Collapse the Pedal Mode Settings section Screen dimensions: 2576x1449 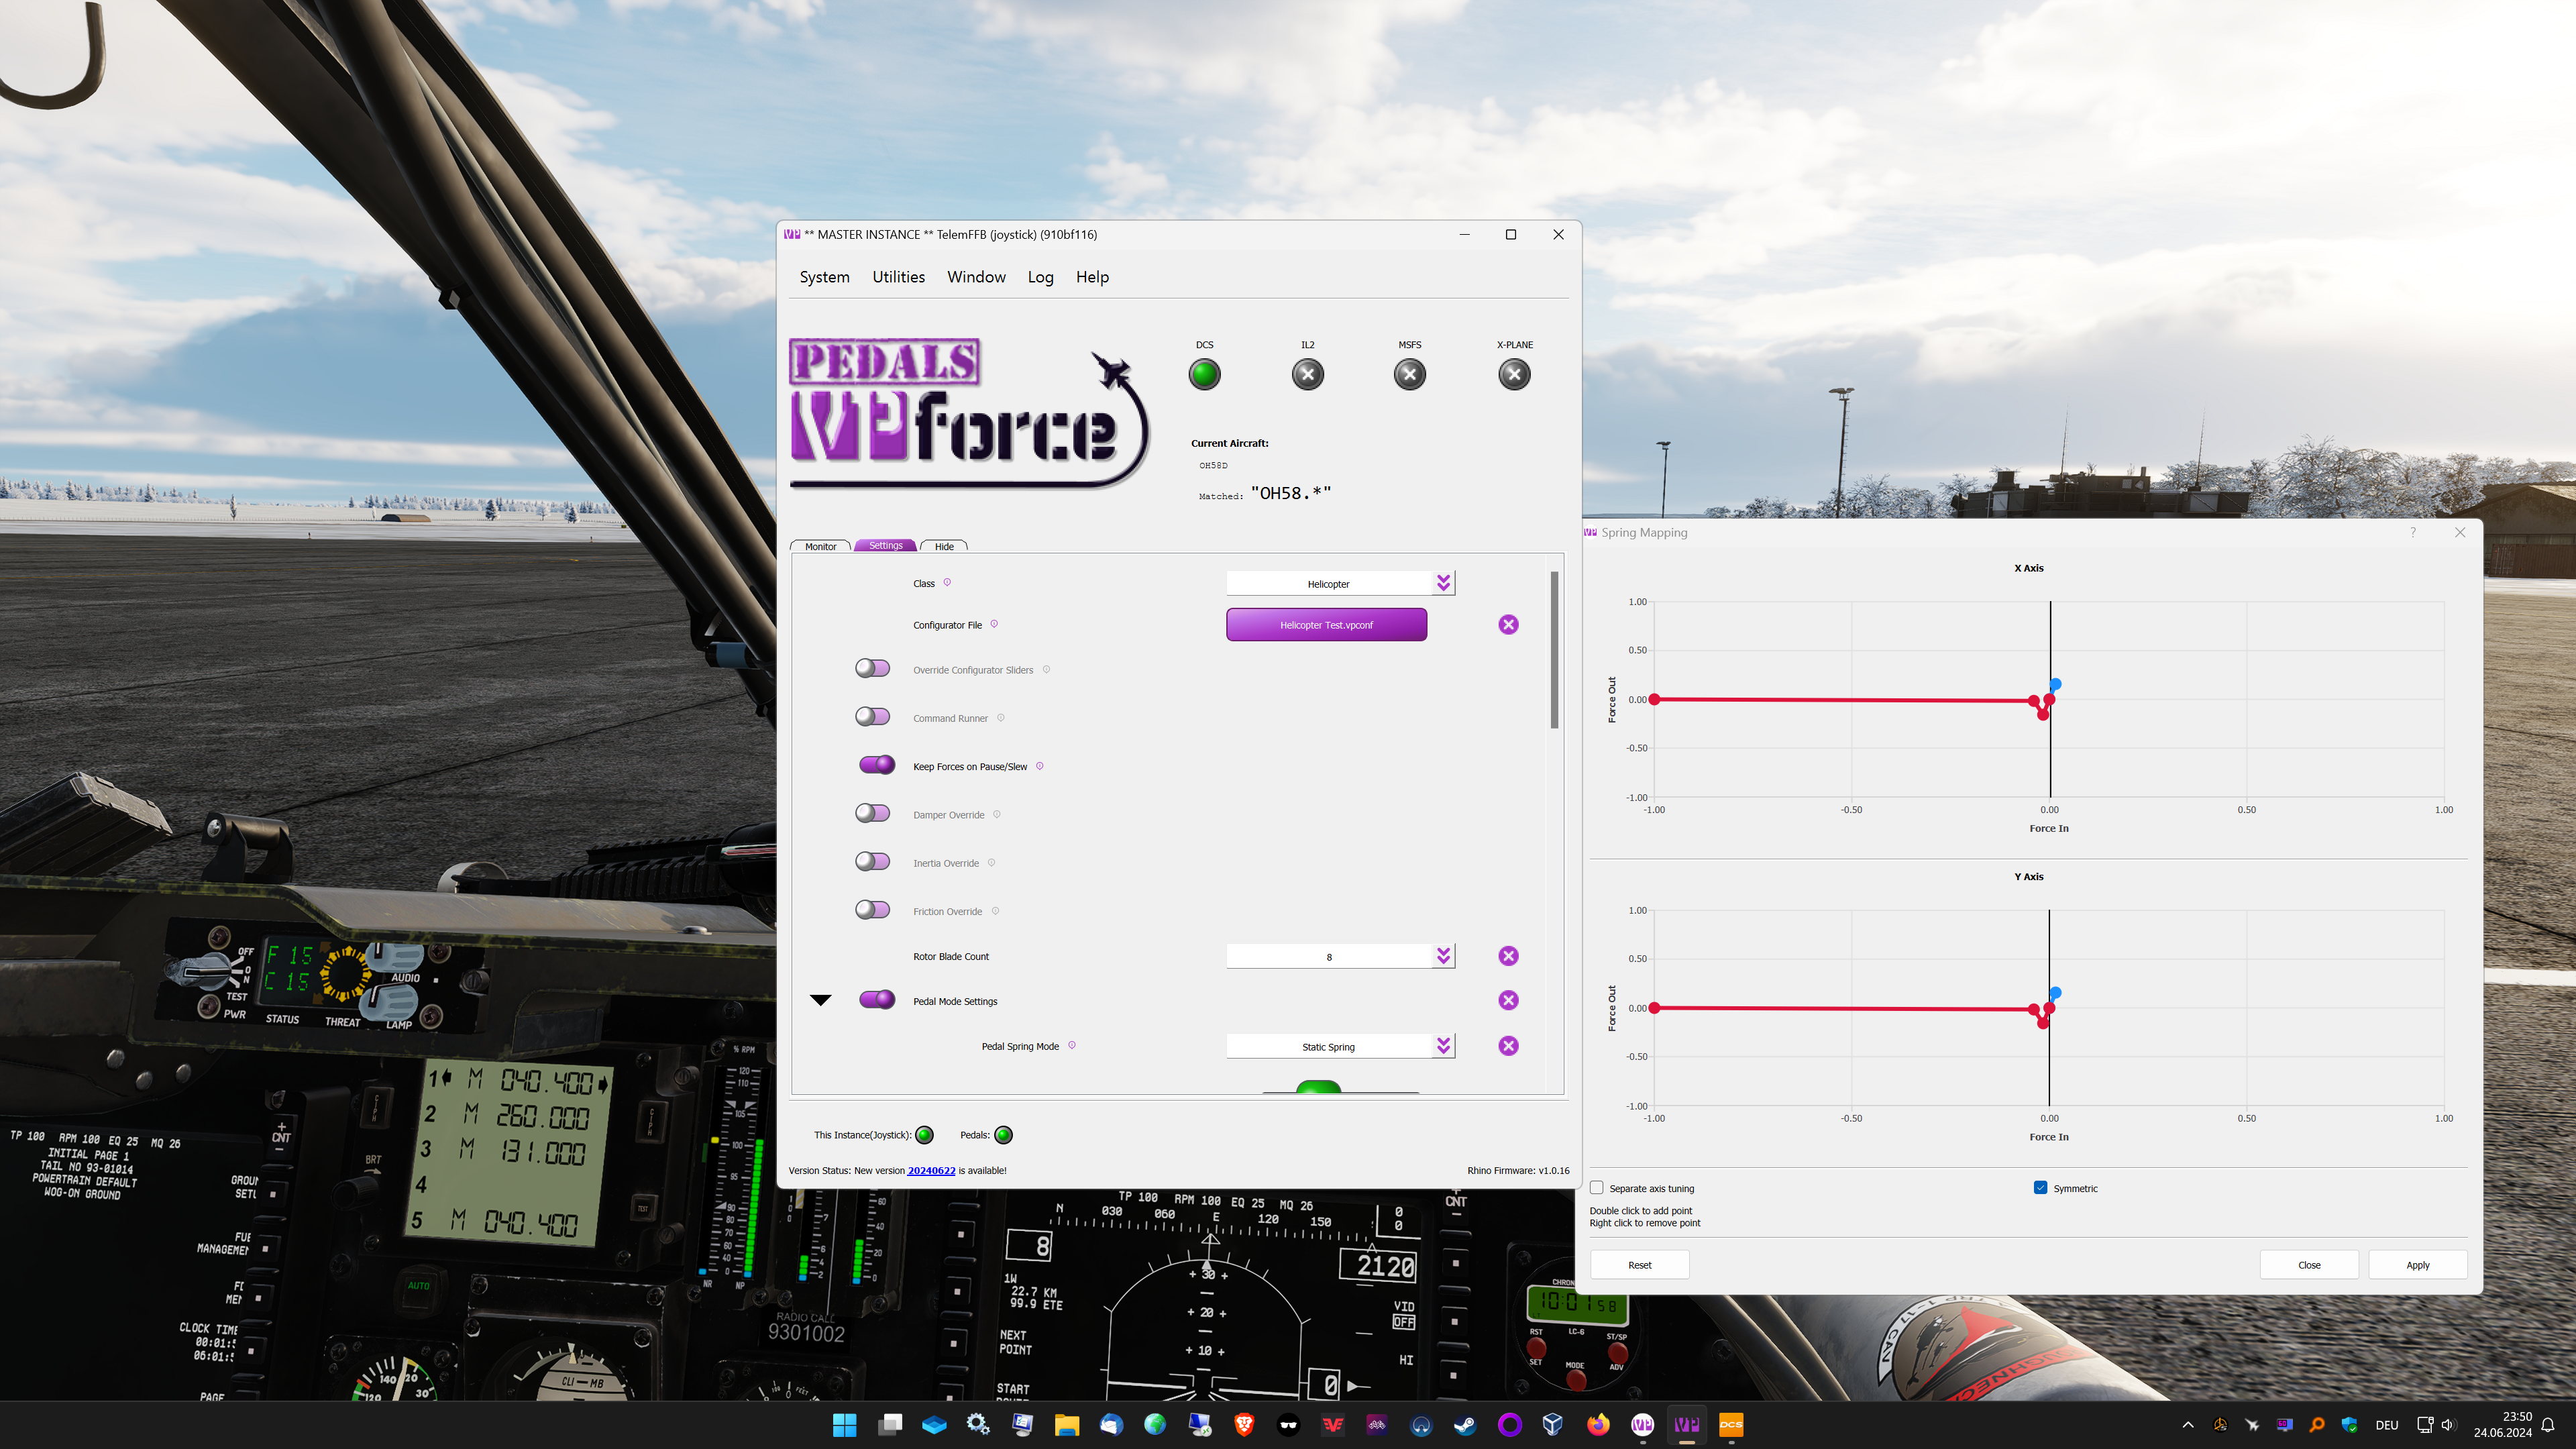[821, 999]
